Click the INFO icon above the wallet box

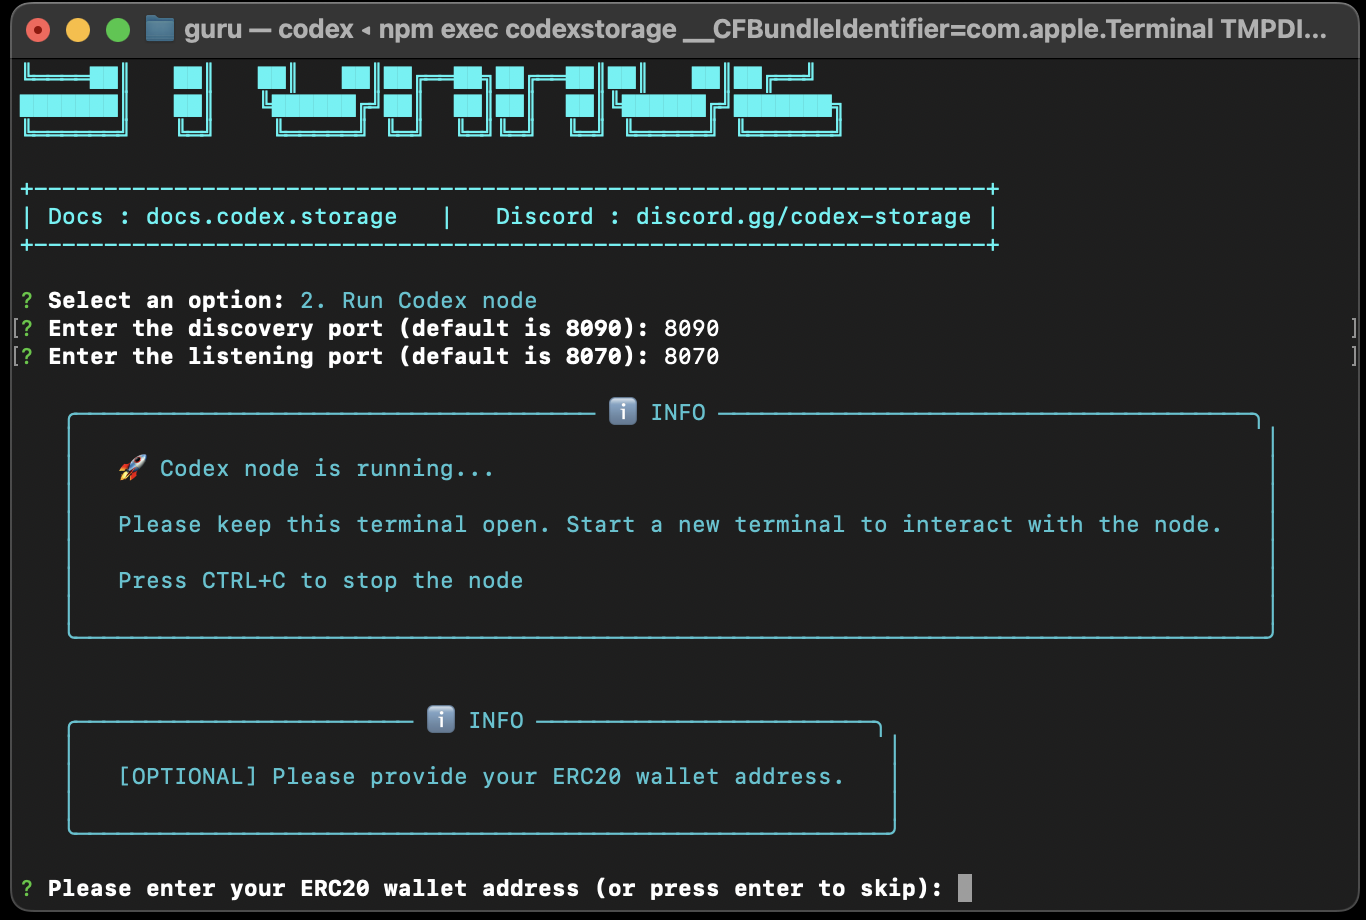(x=439, y=719)
